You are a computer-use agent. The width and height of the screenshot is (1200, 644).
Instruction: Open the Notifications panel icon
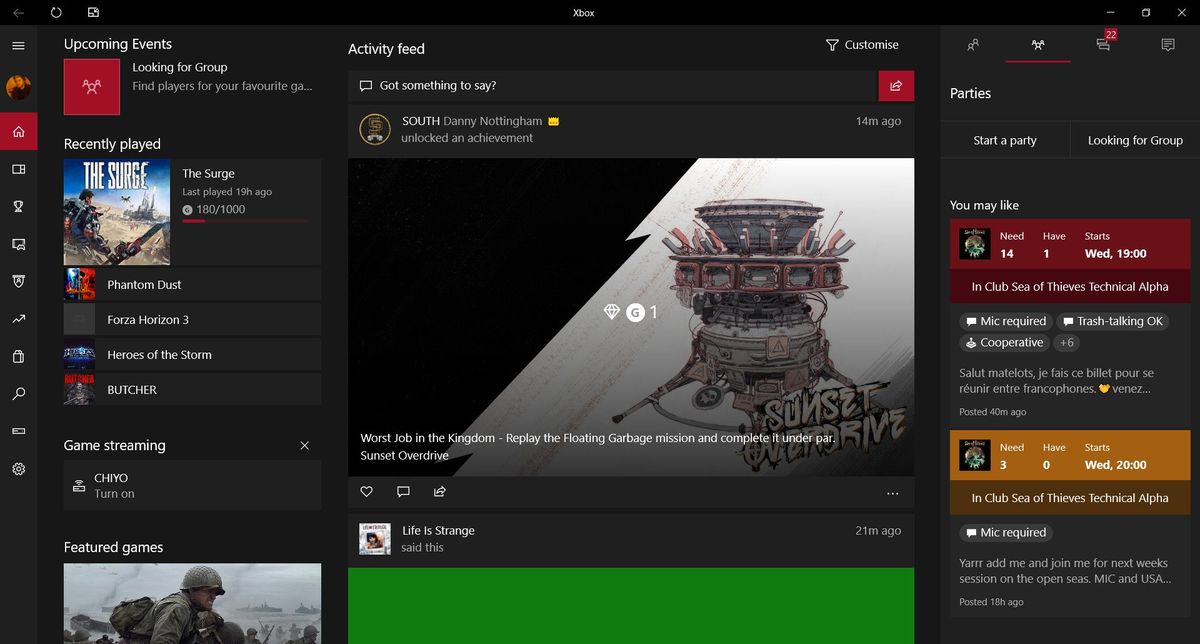click(1168, 45)
